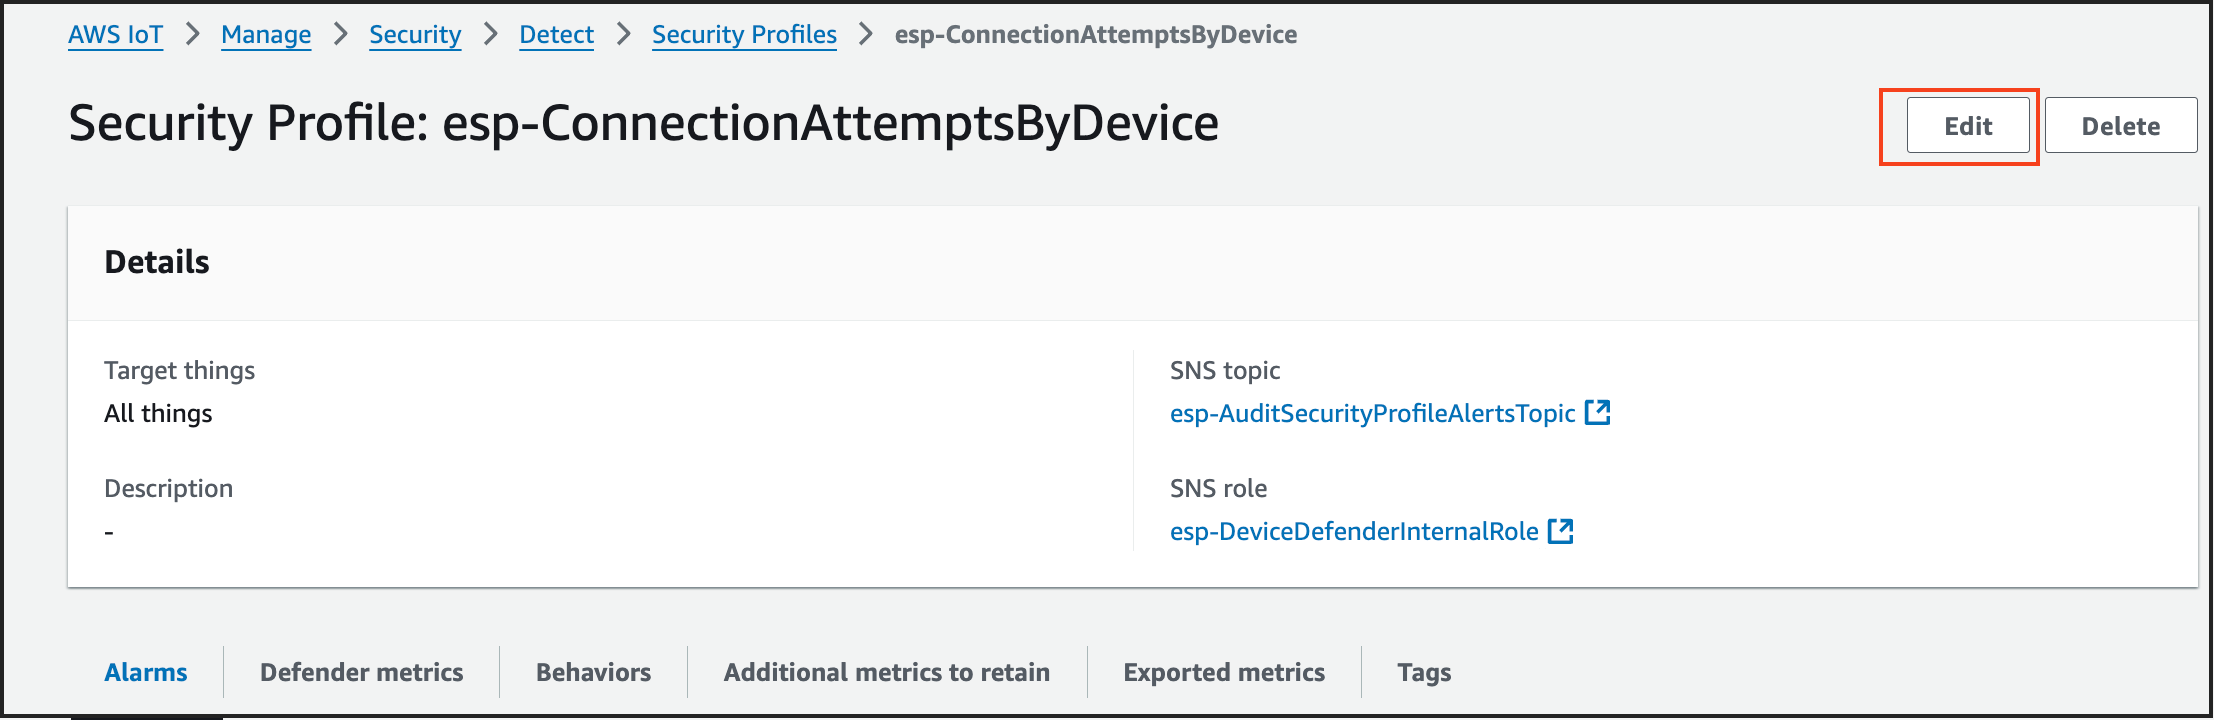Navigate to the Manage breadcrumb
2214x720 pixels.
tap(266, 34)
